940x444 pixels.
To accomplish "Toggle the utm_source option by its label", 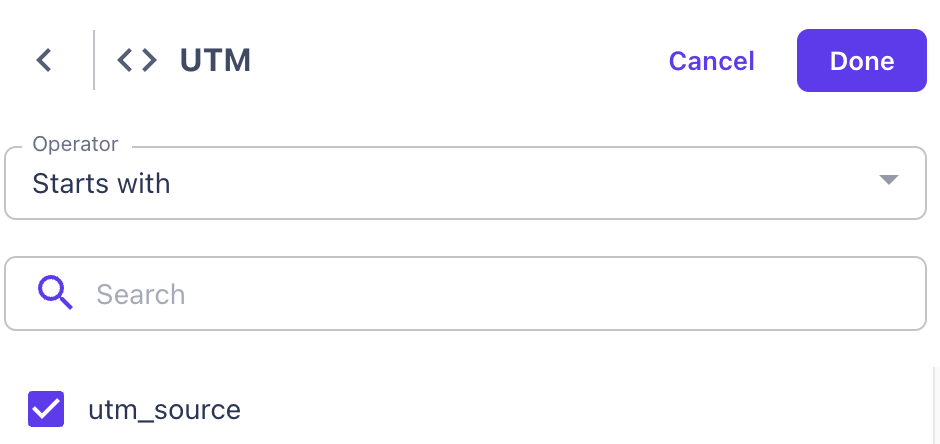I will click(164, 409).
